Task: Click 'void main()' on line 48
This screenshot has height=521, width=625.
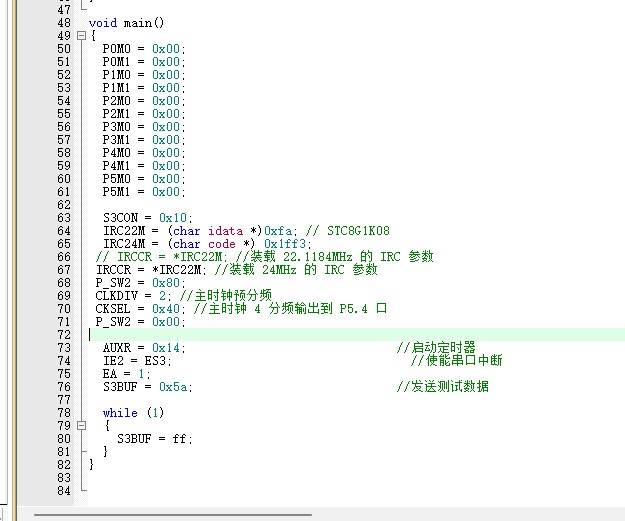Action: coord(126,23)
